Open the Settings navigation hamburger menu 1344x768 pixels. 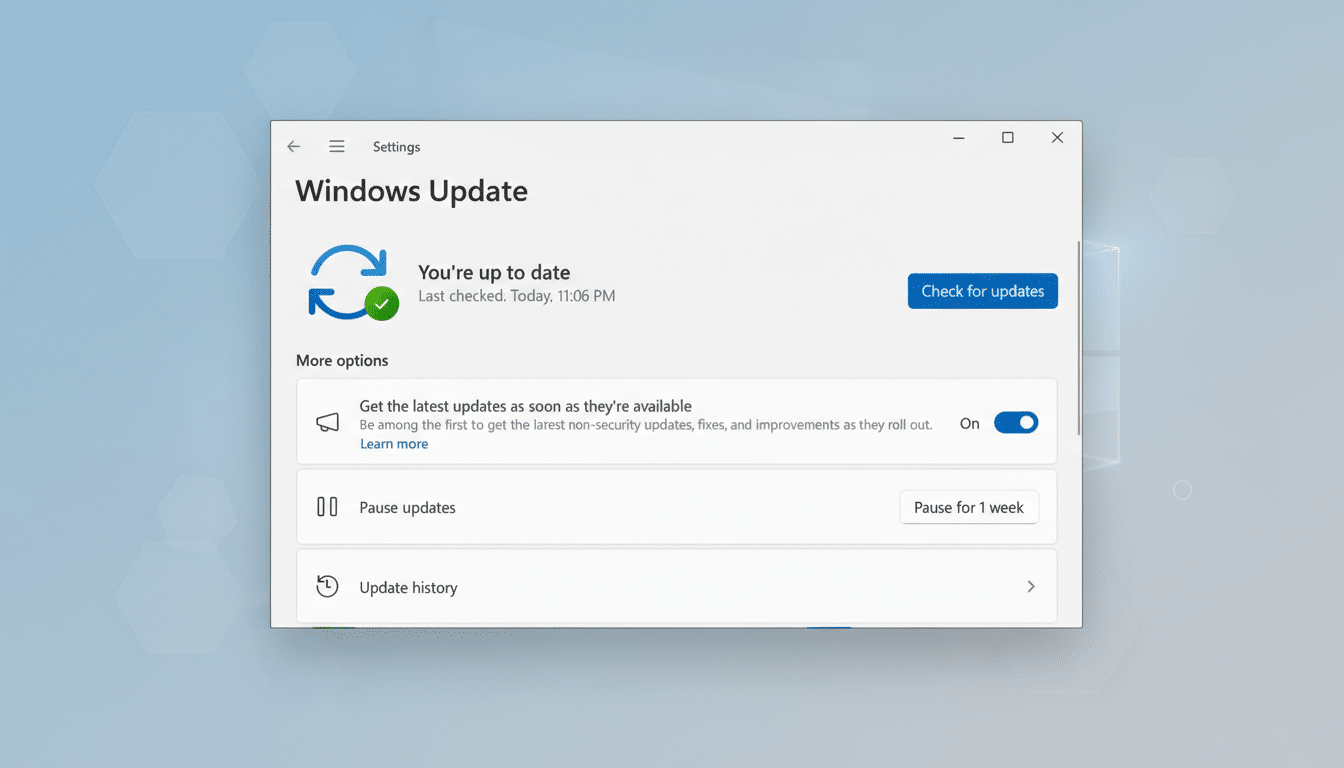point(336,146)
